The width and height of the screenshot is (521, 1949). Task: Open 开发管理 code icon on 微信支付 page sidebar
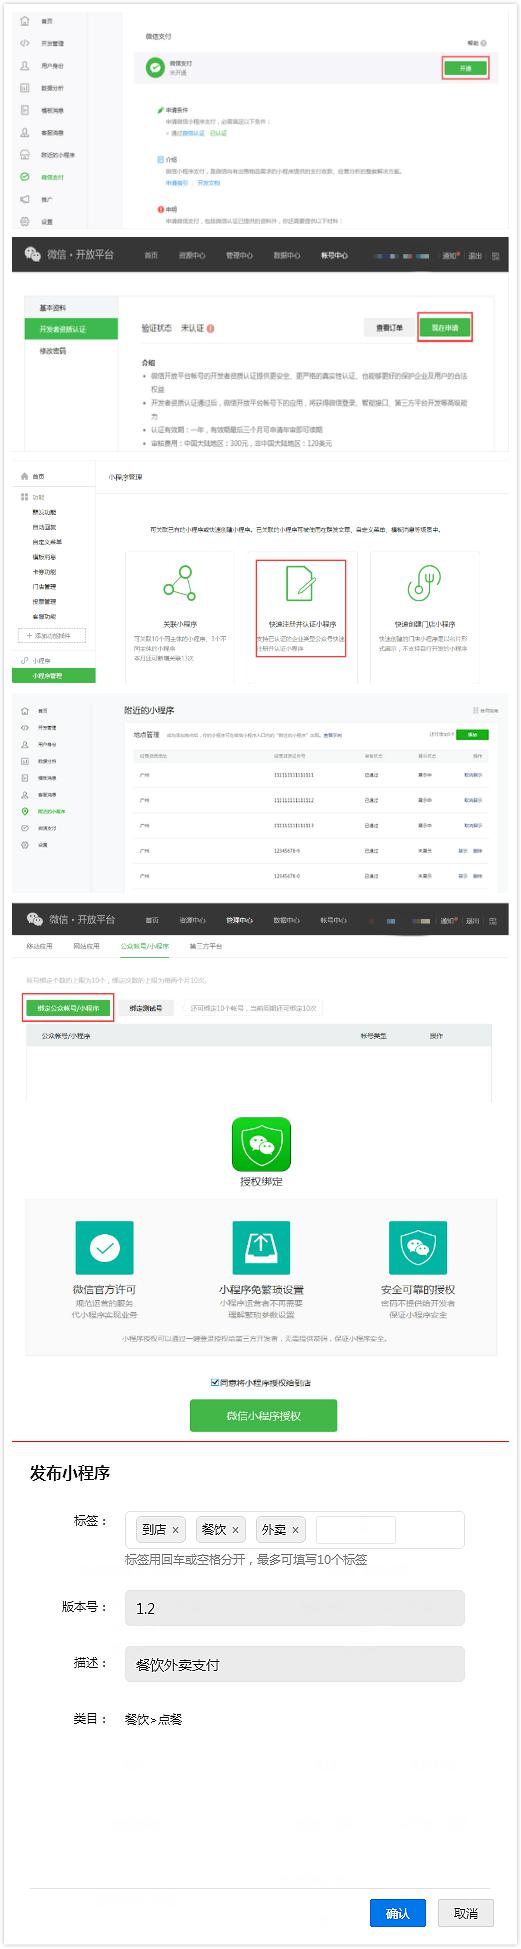(x=25, y=43)
